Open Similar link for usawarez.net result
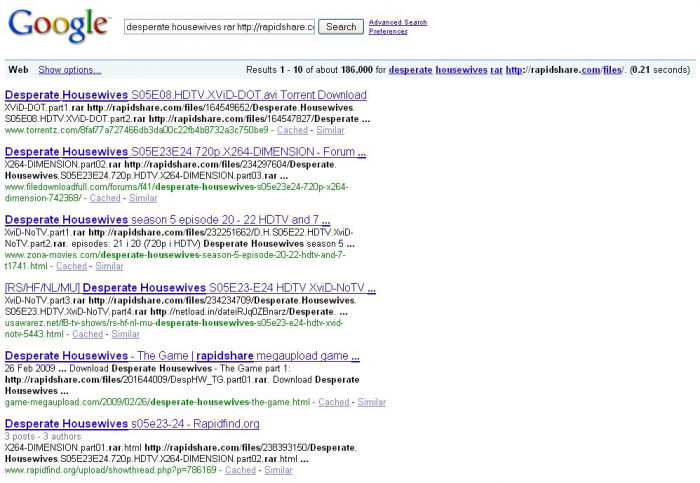The width and height of the screenshot is (700, 483). click(x=125, y=334)
